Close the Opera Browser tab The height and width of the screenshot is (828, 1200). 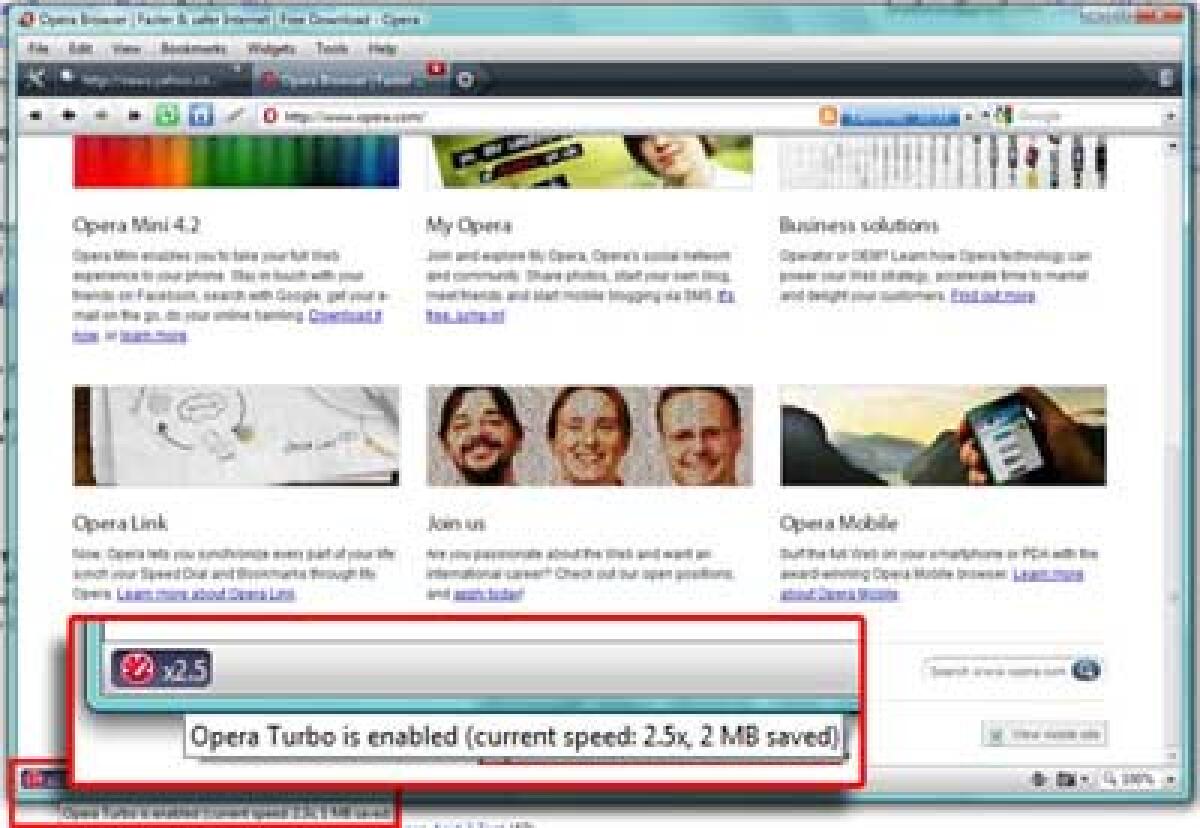(x=436, y=70)
